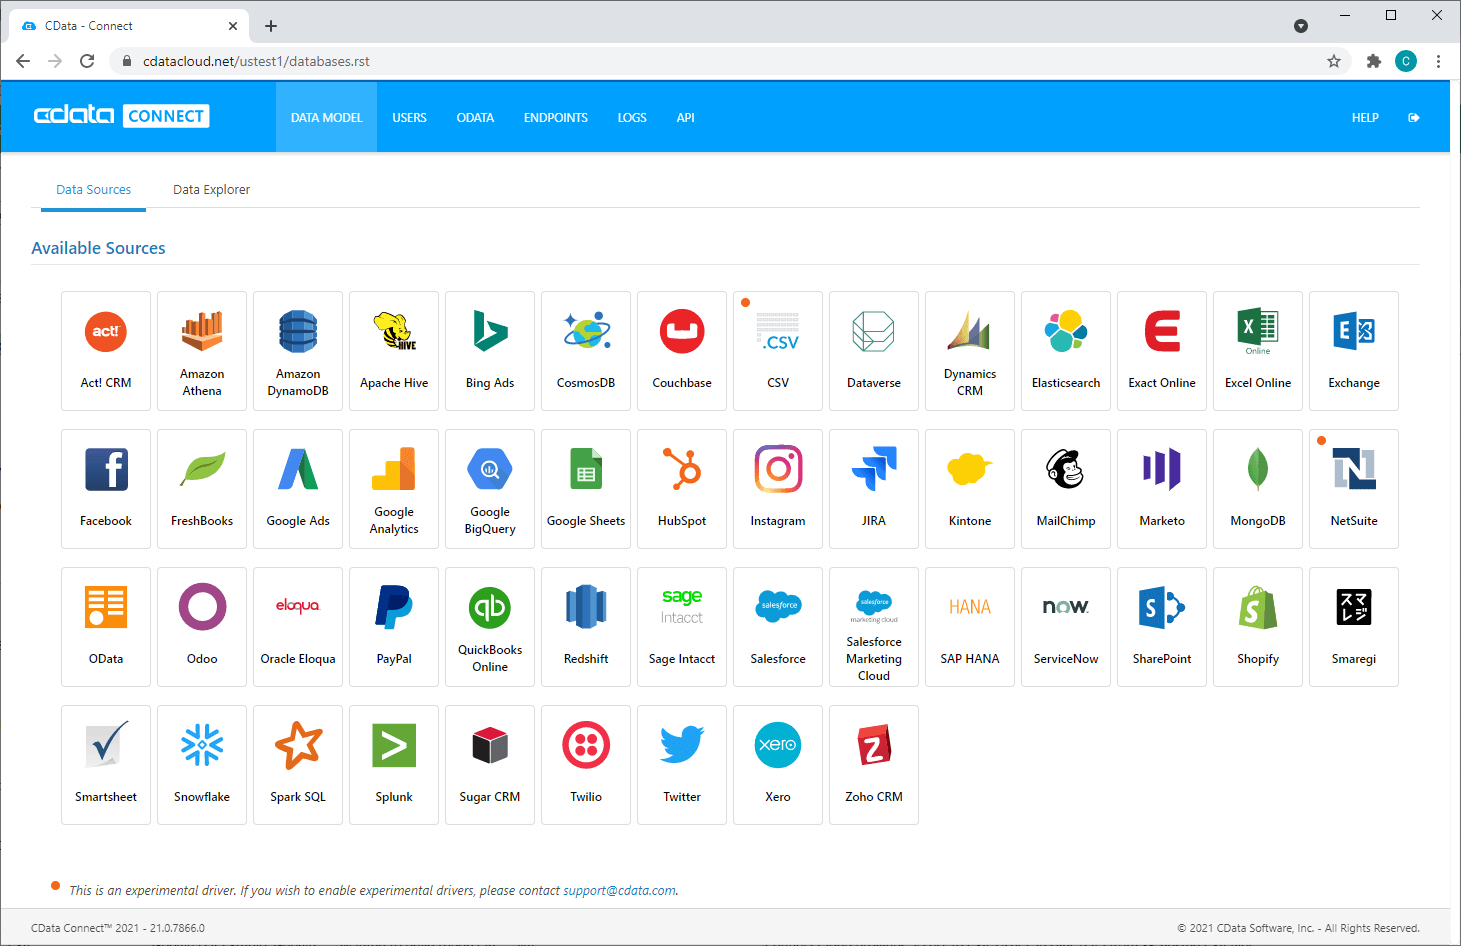Select the MongoDB data source
The width and height of the screenshot is (1461, 946).
(x=1258, y=488)
